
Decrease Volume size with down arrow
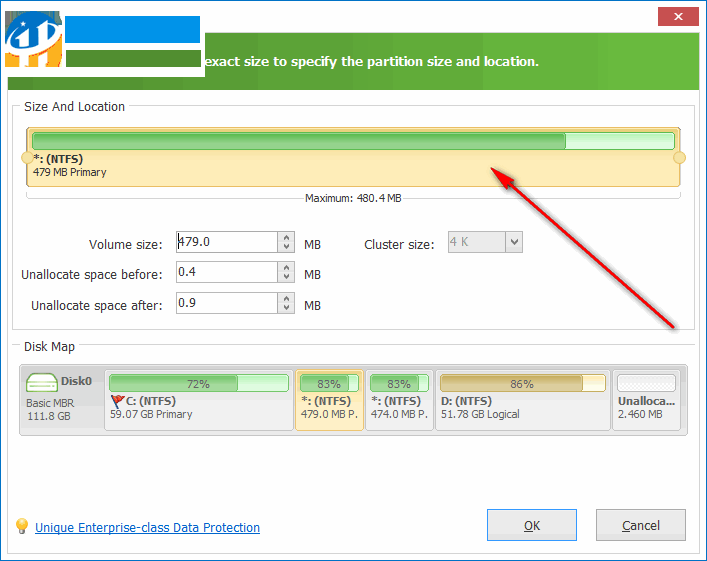(x=286, y=247)
